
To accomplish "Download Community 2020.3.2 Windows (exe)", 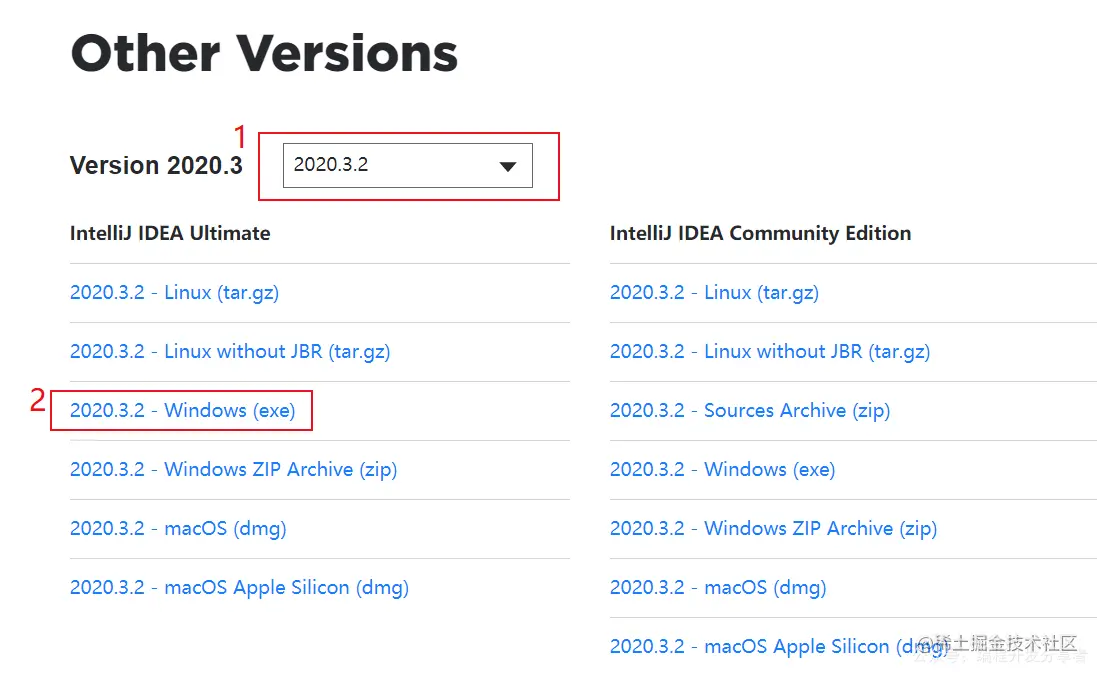I will click(723, 469).
